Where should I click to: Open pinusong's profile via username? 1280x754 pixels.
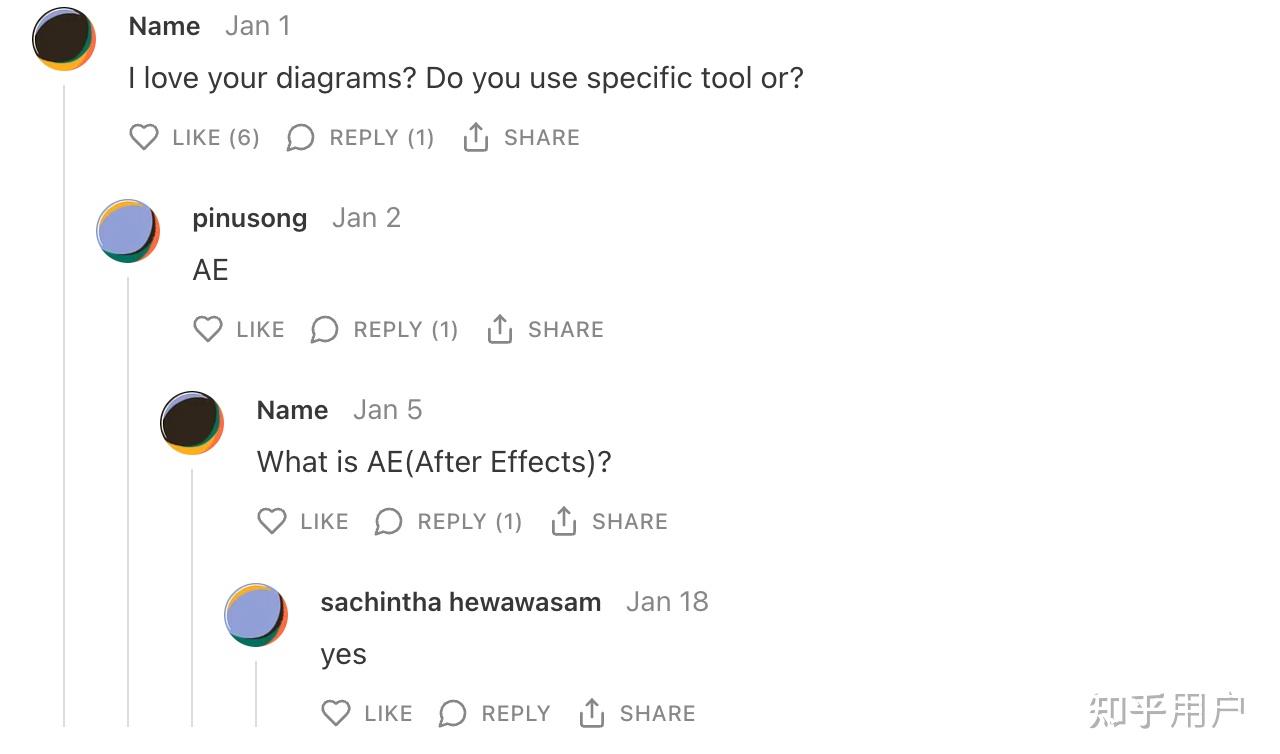coord(249,218)
